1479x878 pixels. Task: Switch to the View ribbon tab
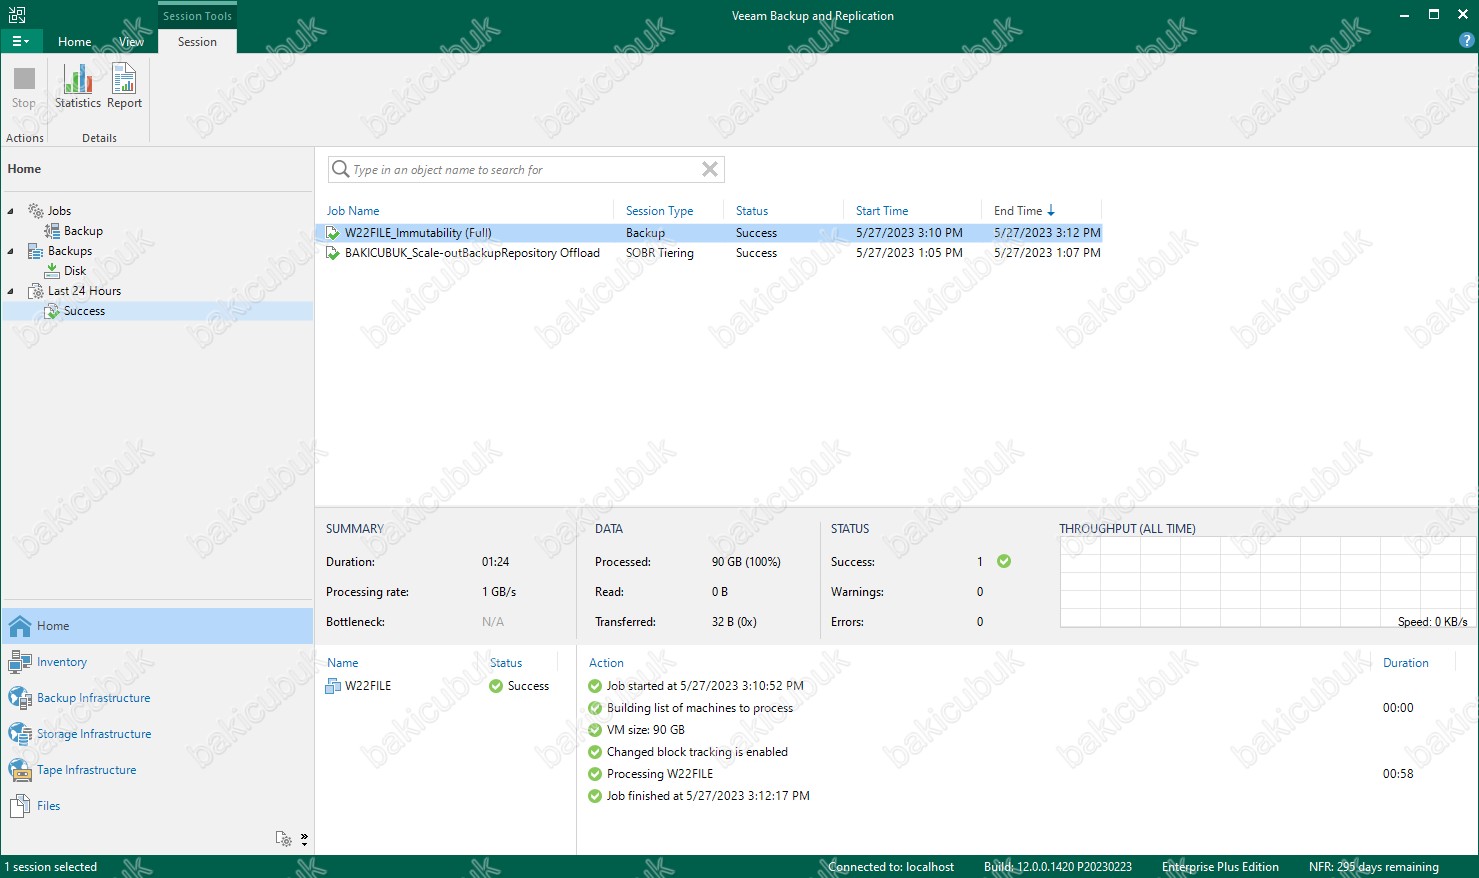pos(131,42)
